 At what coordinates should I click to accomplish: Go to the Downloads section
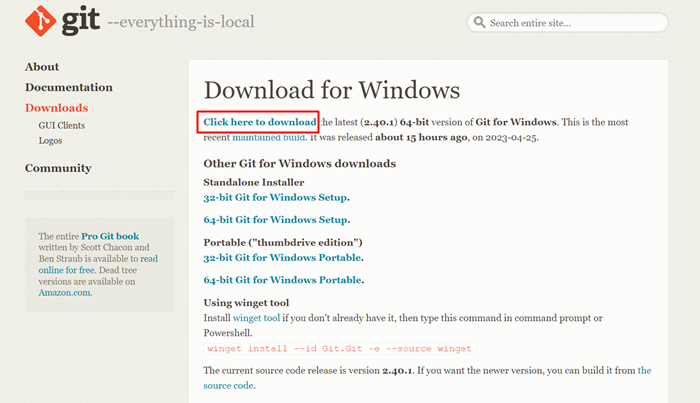57,108
